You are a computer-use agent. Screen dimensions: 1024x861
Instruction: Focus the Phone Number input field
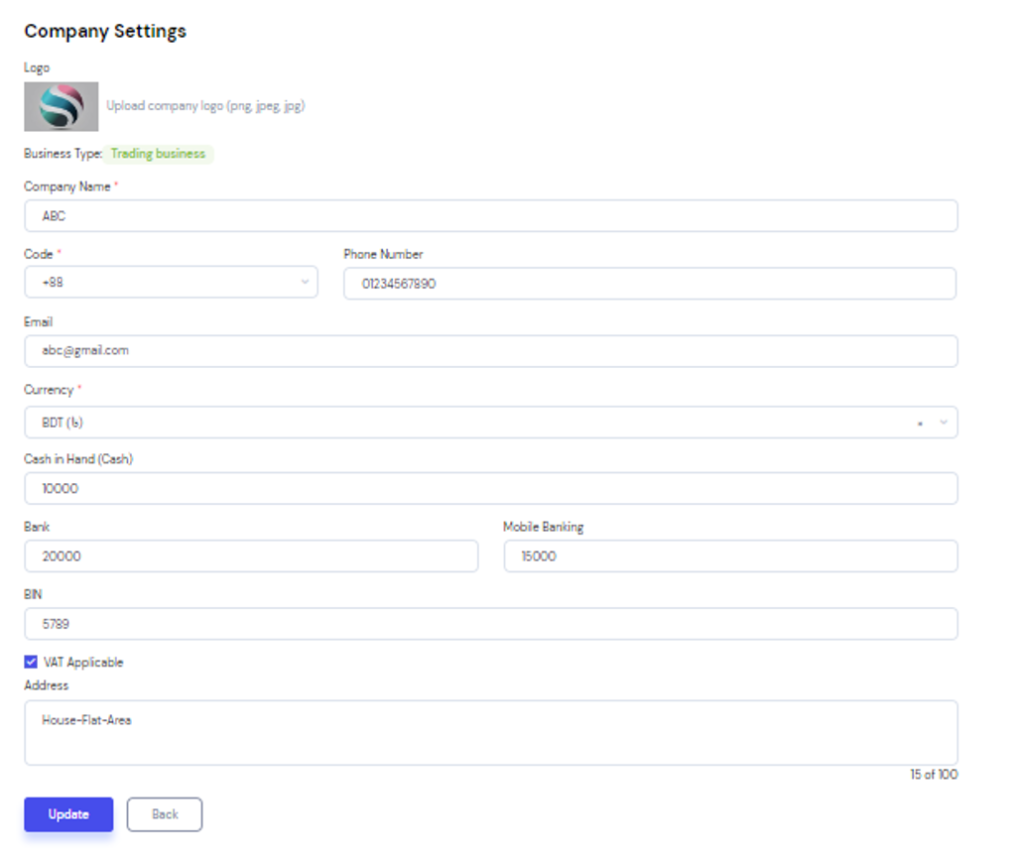650,284
